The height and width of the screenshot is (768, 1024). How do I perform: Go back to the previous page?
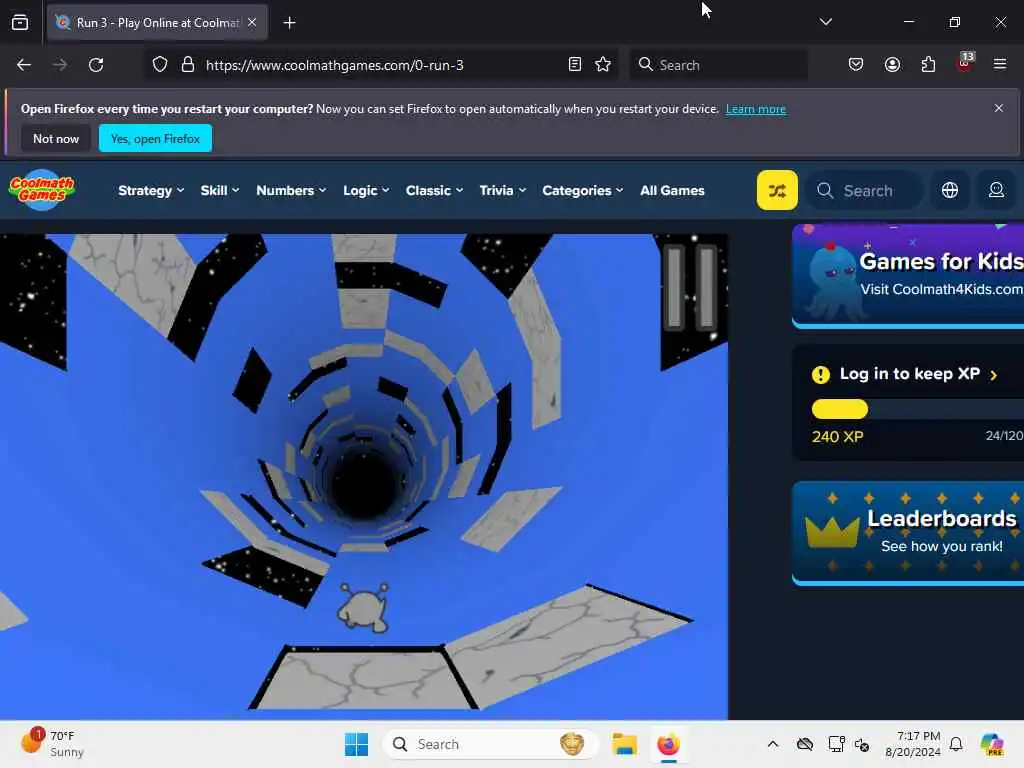pos(24,65)
